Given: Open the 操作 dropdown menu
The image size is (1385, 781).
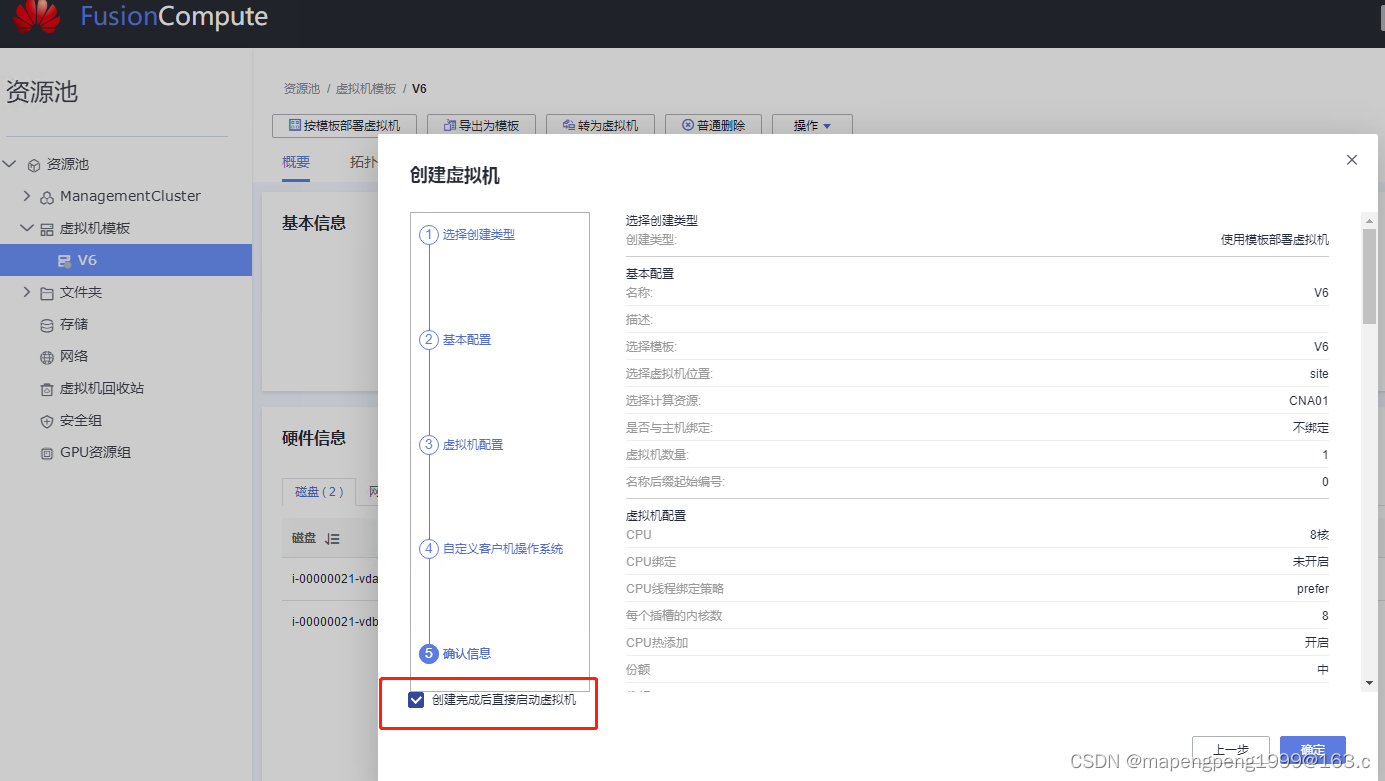Looking at the screenshot, I should (x=812, y=125).
